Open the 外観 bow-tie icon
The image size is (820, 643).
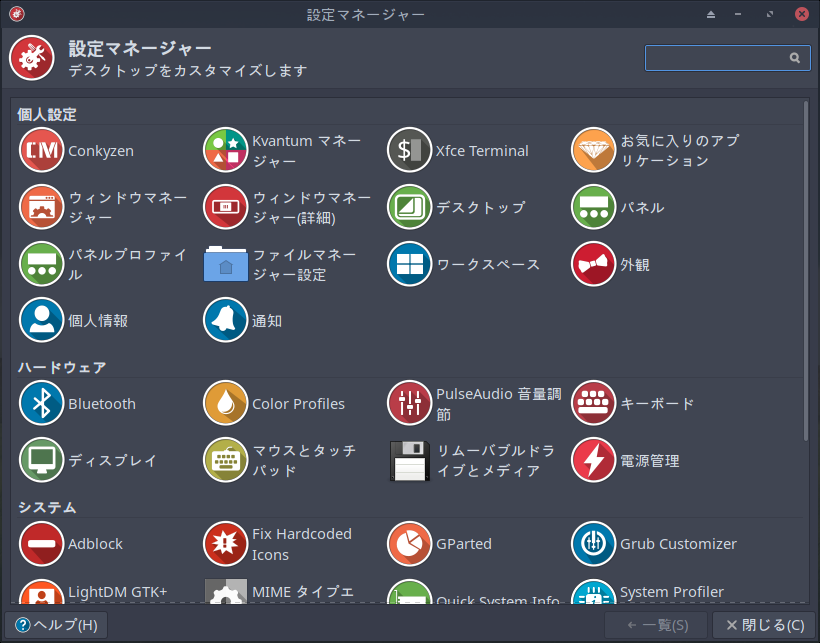click(x=594, y=264)
